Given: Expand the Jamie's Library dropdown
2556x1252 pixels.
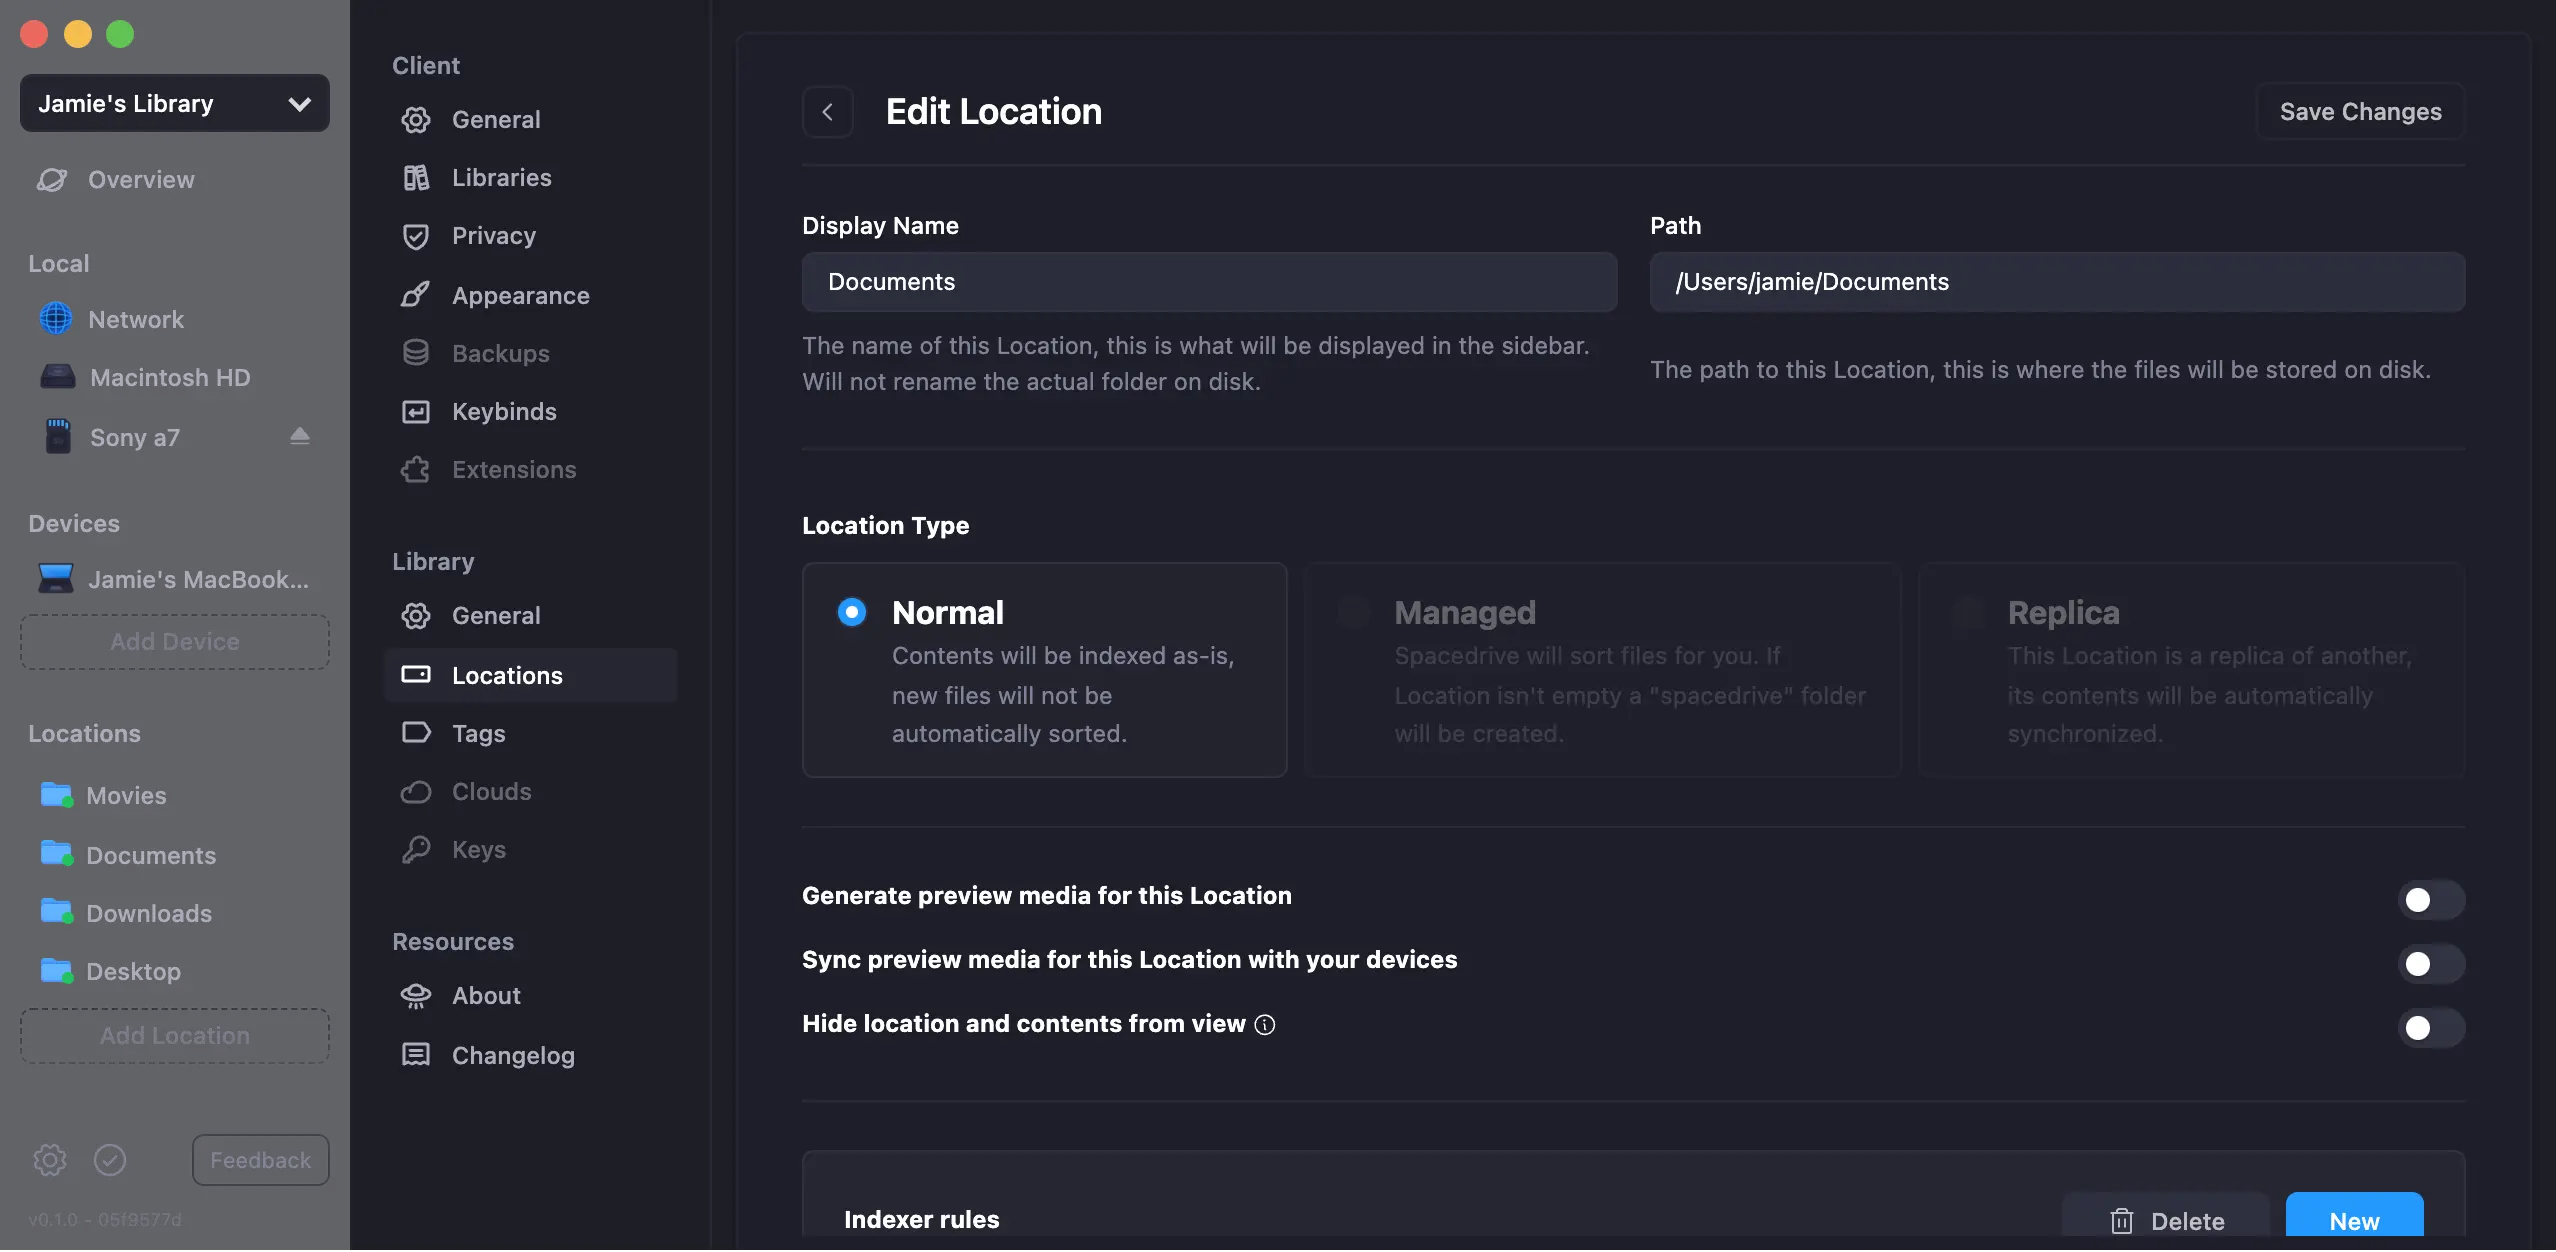Looking at the screenshot, I should tap(175, 103).
